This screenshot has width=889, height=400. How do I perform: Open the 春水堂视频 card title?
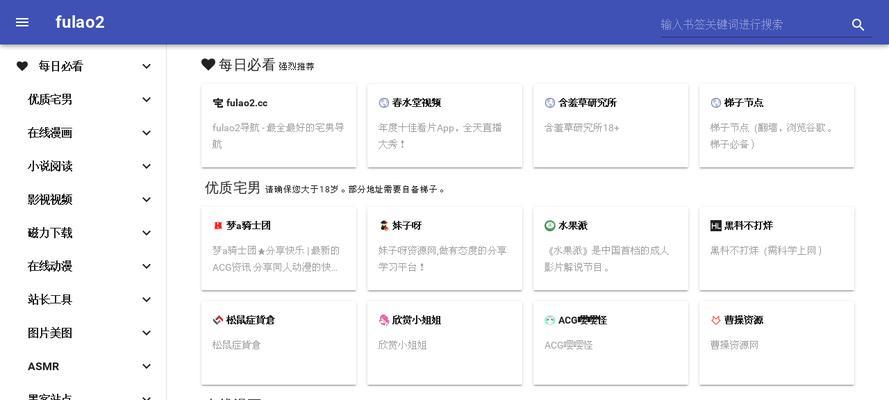click(417, 103)
